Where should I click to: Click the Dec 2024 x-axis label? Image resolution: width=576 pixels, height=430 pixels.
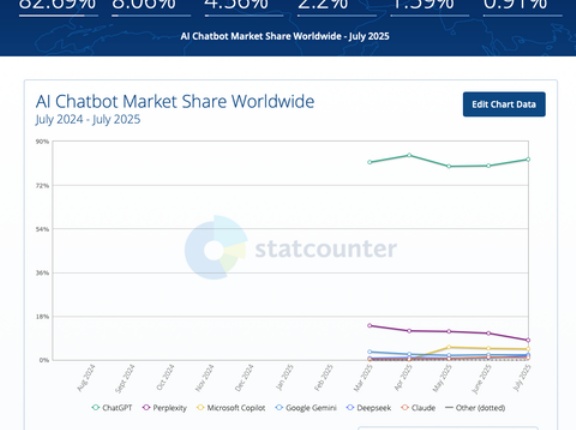pyautogui.click(x=245, y=377)
